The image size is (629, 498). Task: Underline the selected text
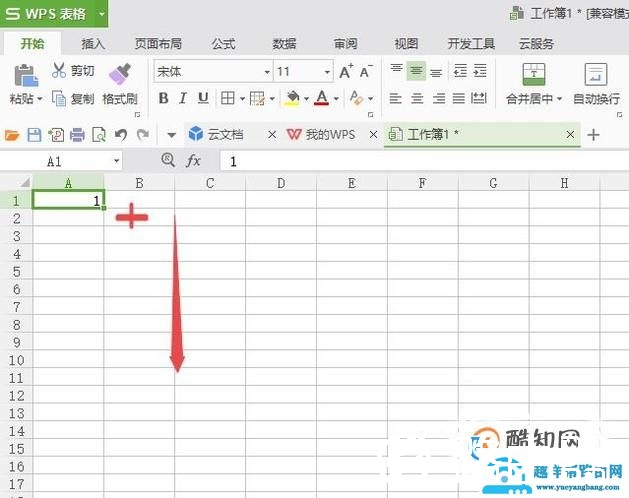[203, 98]
